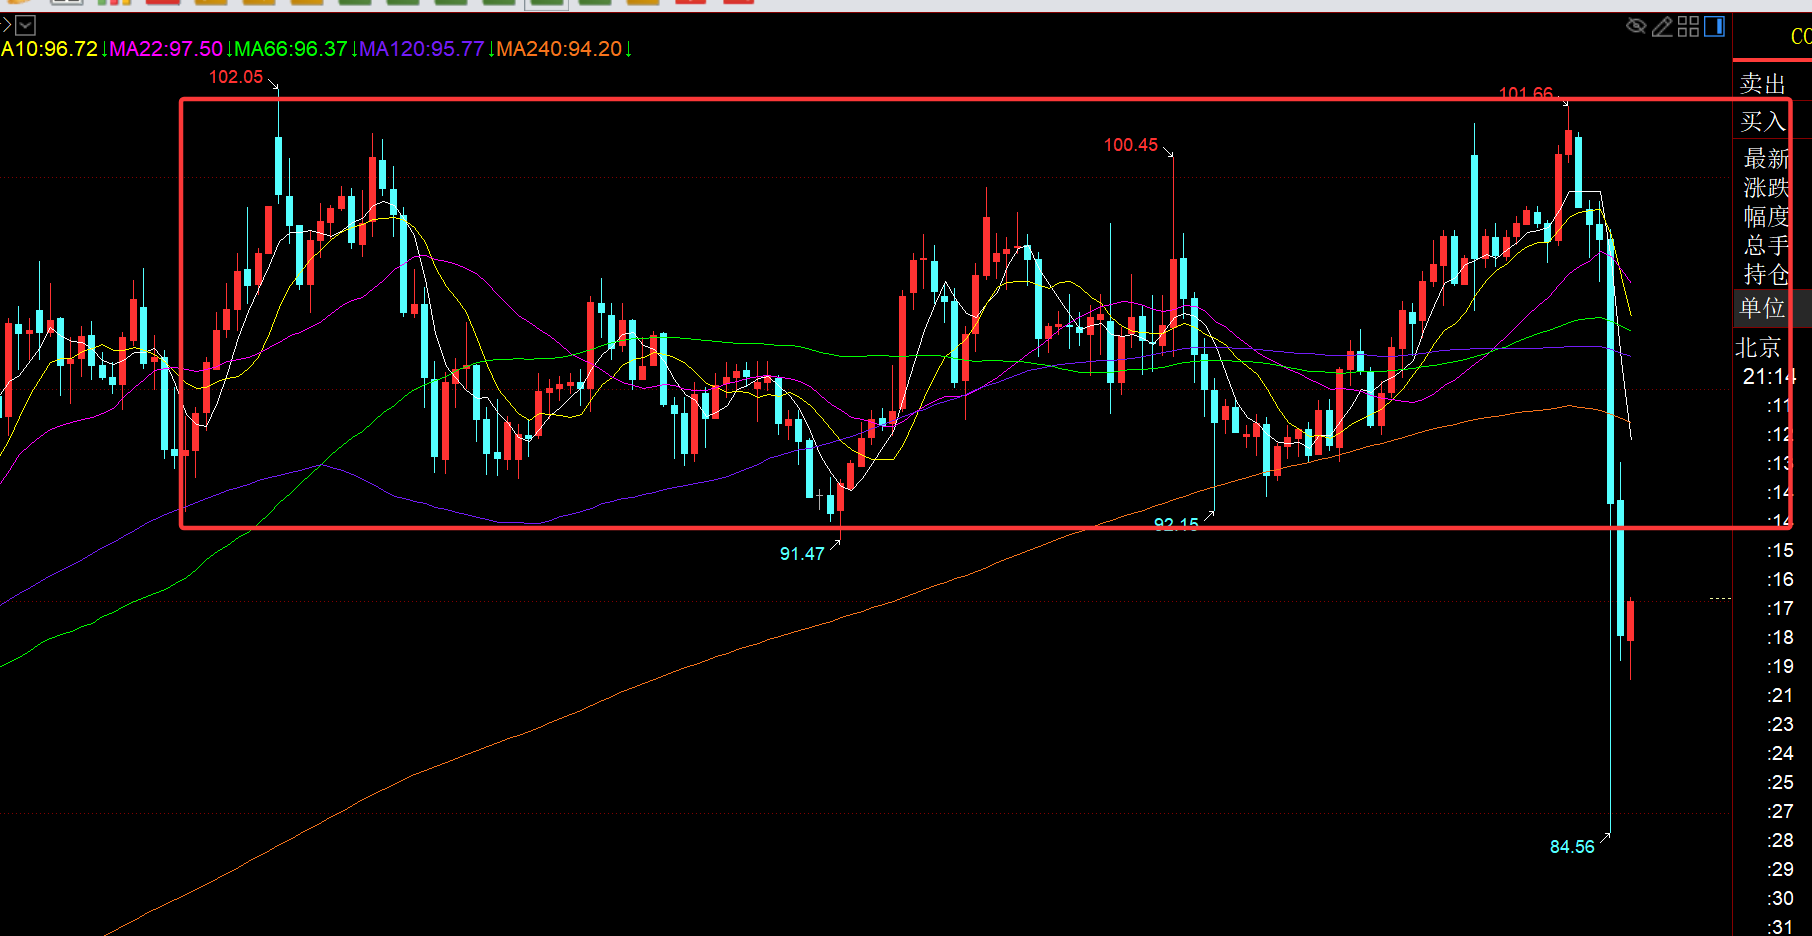Toggle the blue right side panel icon
The width and height of the screenshot is (1812, 936).
(1714, 27)
